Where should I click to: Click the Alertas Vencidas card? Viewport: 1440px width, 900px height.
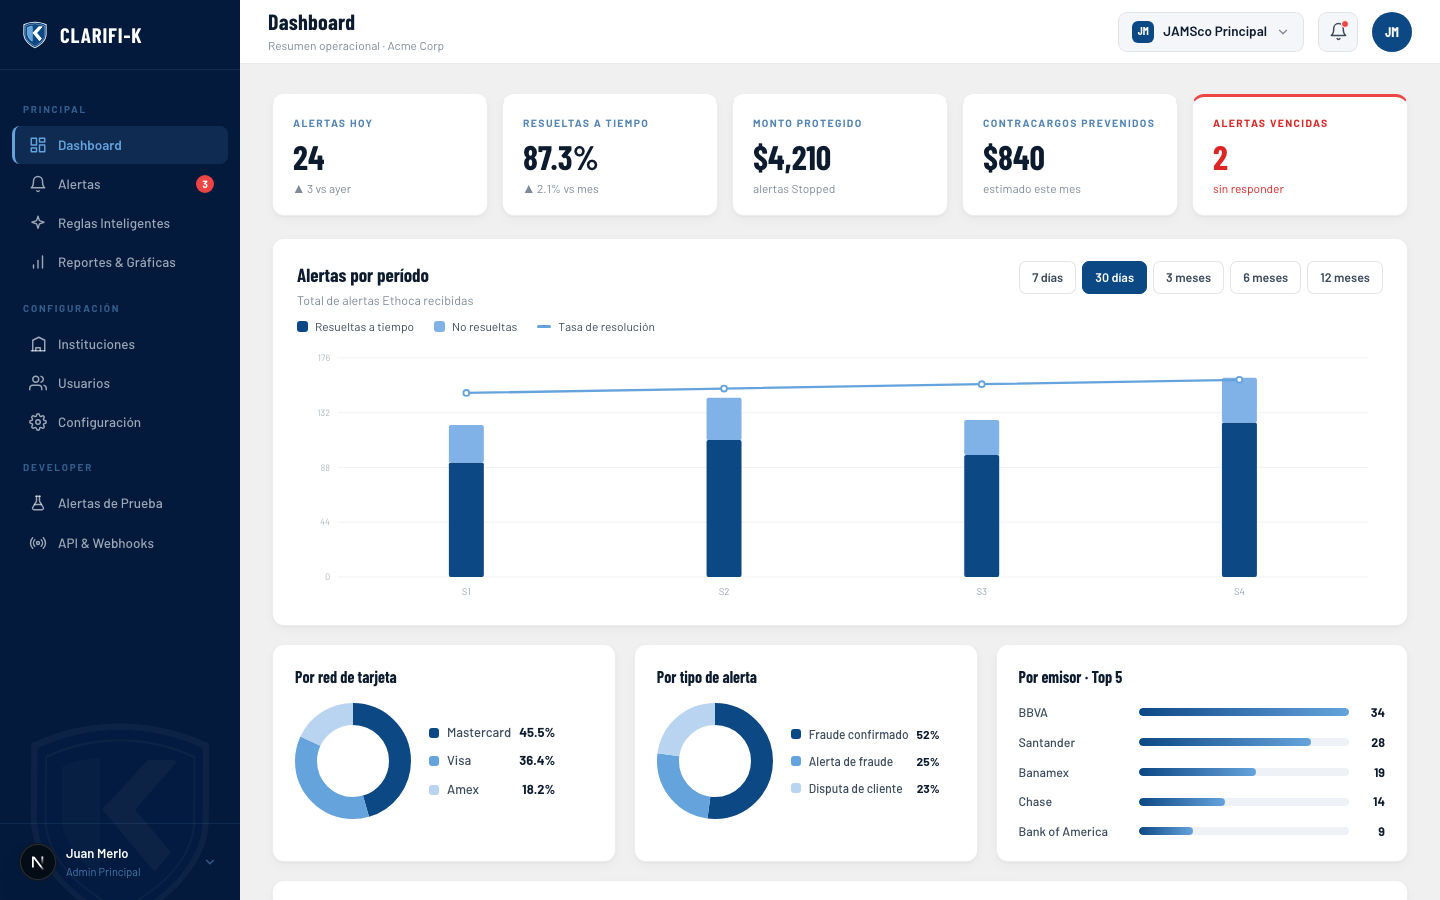[1300, 155]
